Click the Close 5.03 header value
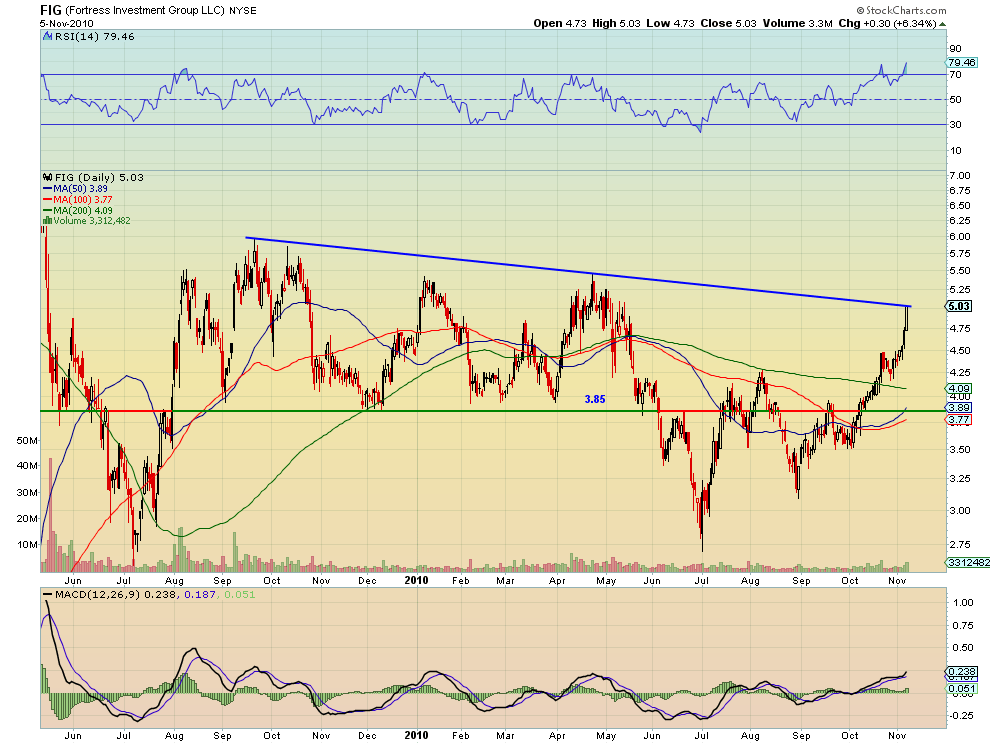This screenshot has width=990, height=744. pos(728,23)
